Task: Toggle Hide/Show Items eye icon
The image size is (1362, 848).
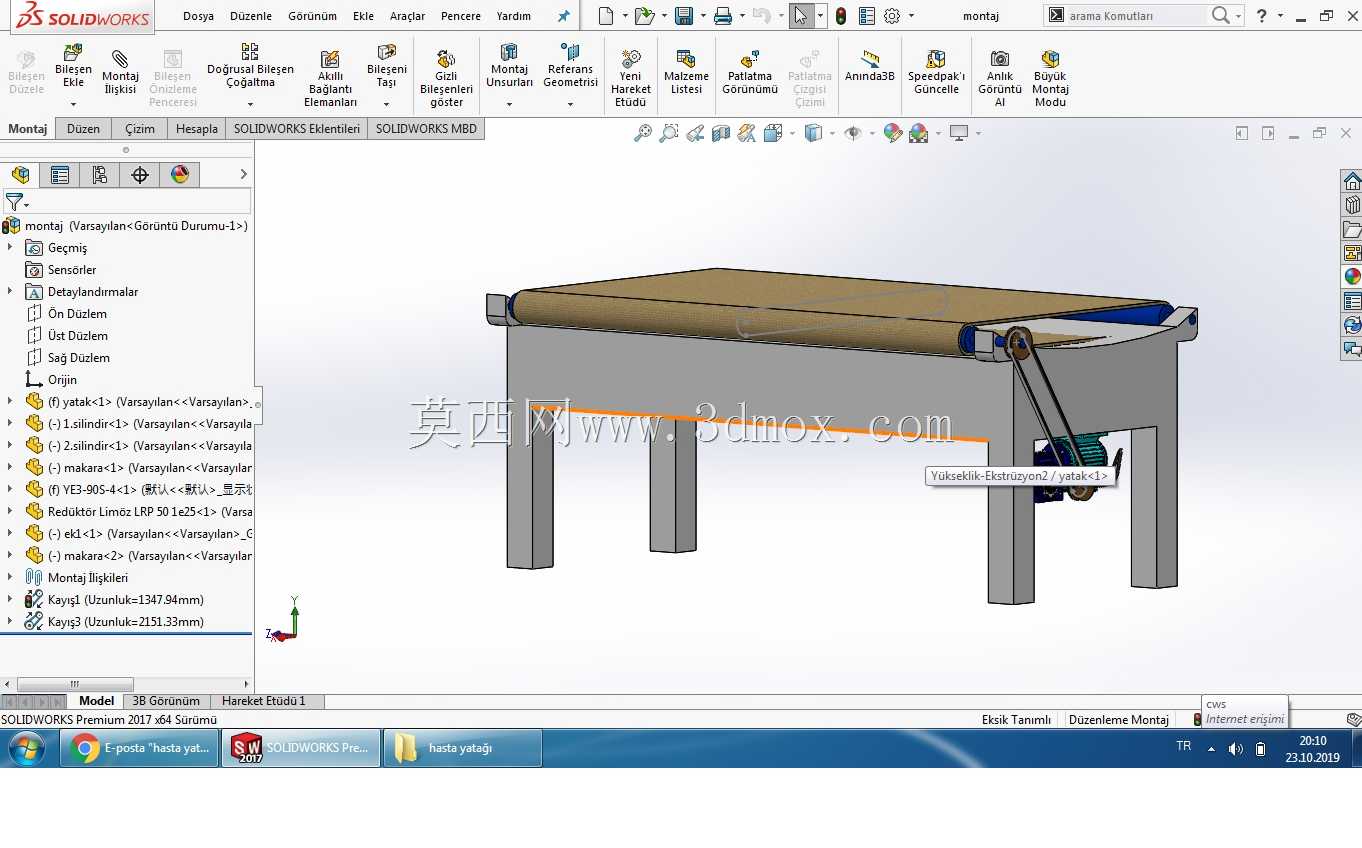Action: click(x=852, y=133)
